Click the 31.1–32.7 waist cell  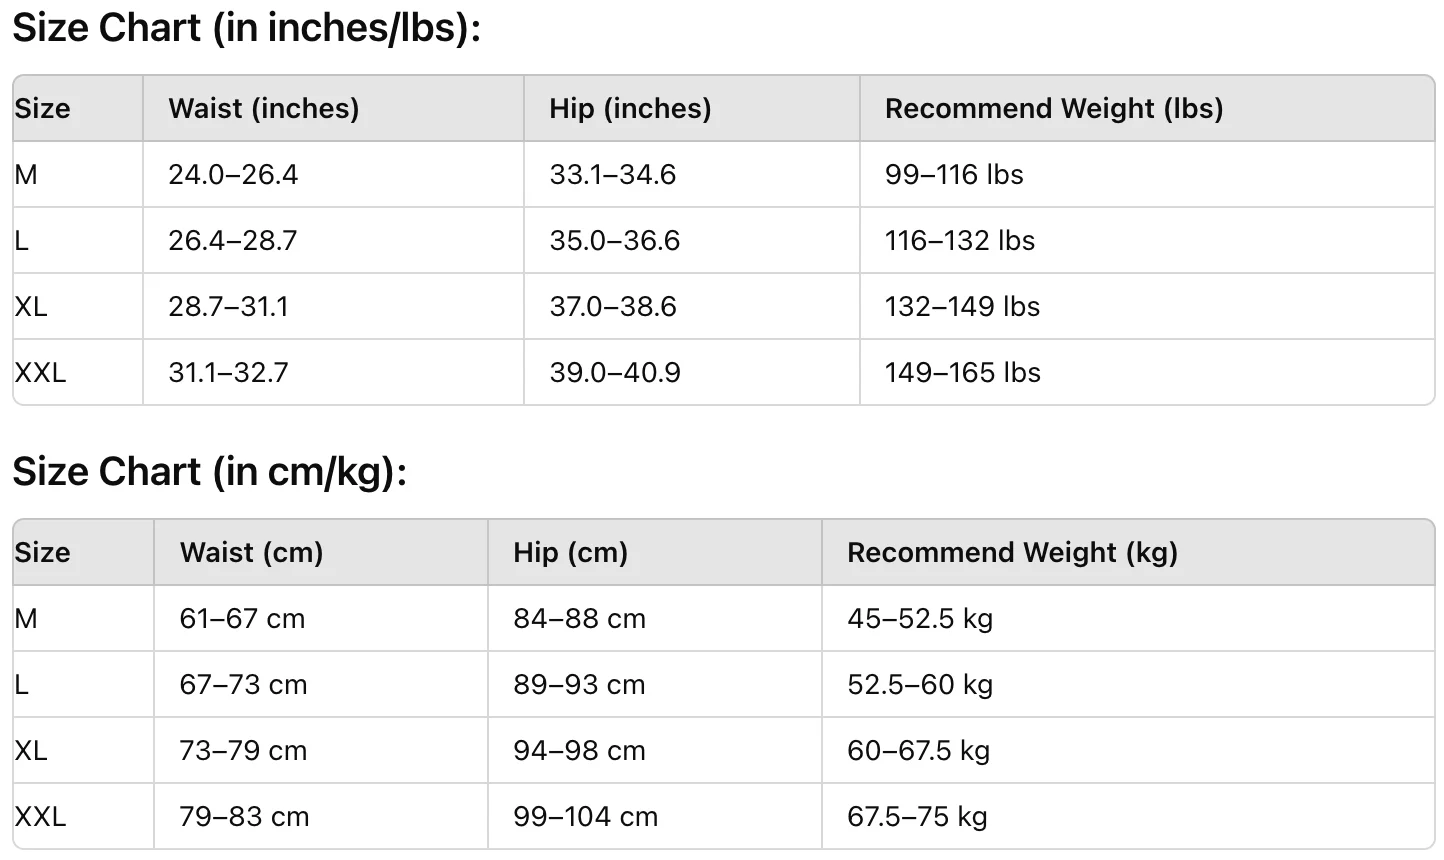(228, 372)
